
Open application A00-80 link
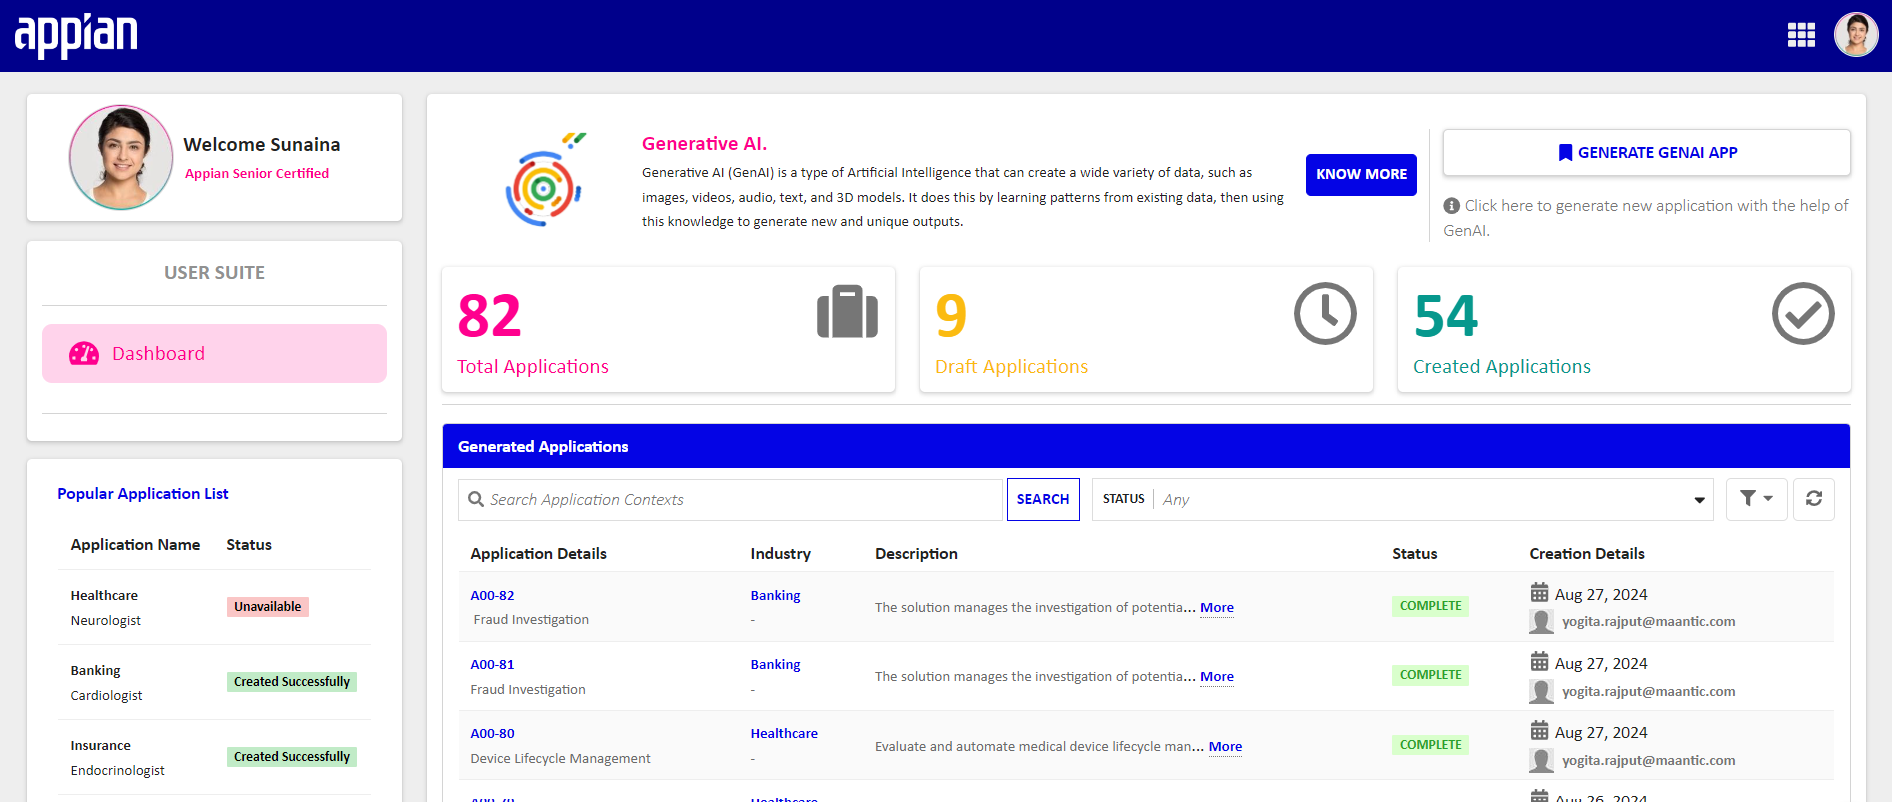[492, 733]
